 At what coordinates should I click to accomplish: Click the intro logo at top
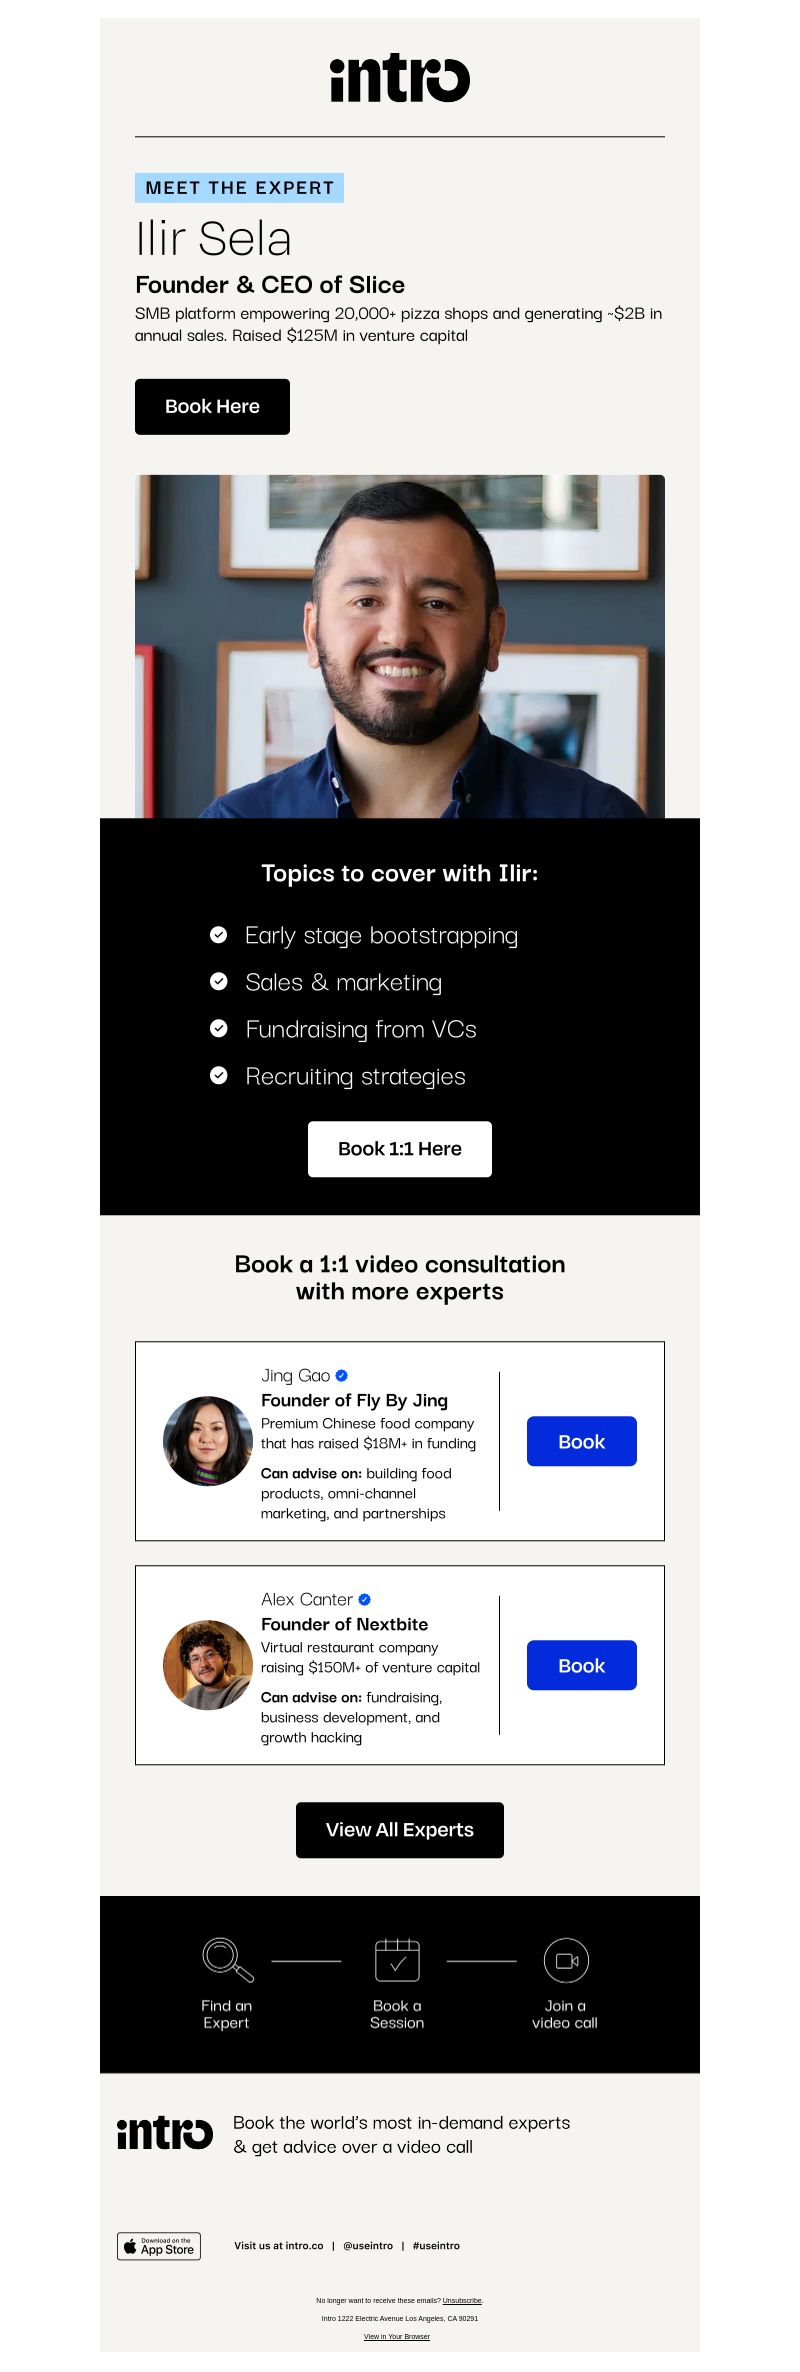(x=400, y=79)
